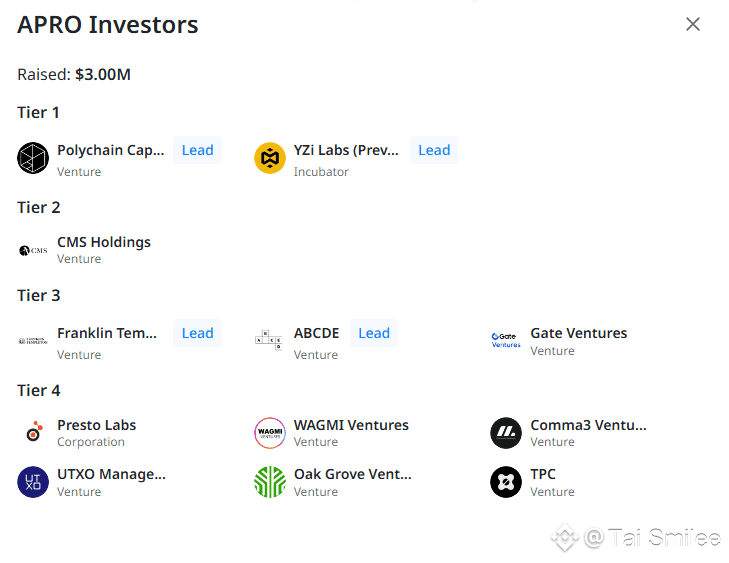Close the APRO Investors dialog

click(693, 24)
